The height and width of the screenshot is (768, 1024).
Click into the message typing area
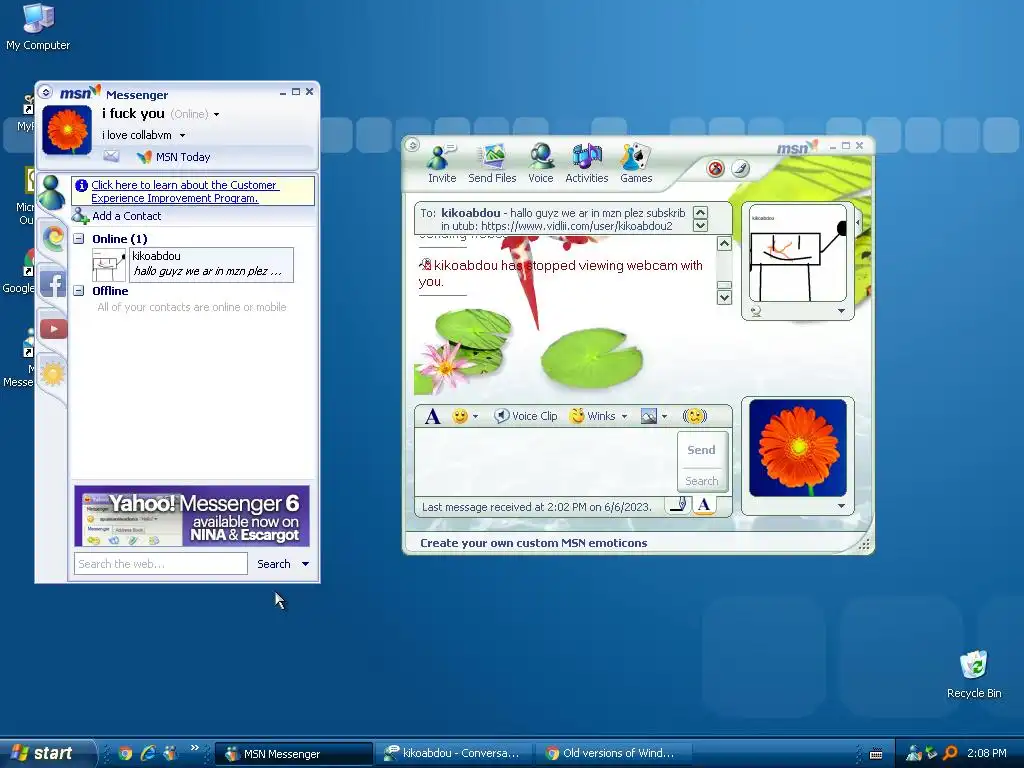click(x=545, y=462)
